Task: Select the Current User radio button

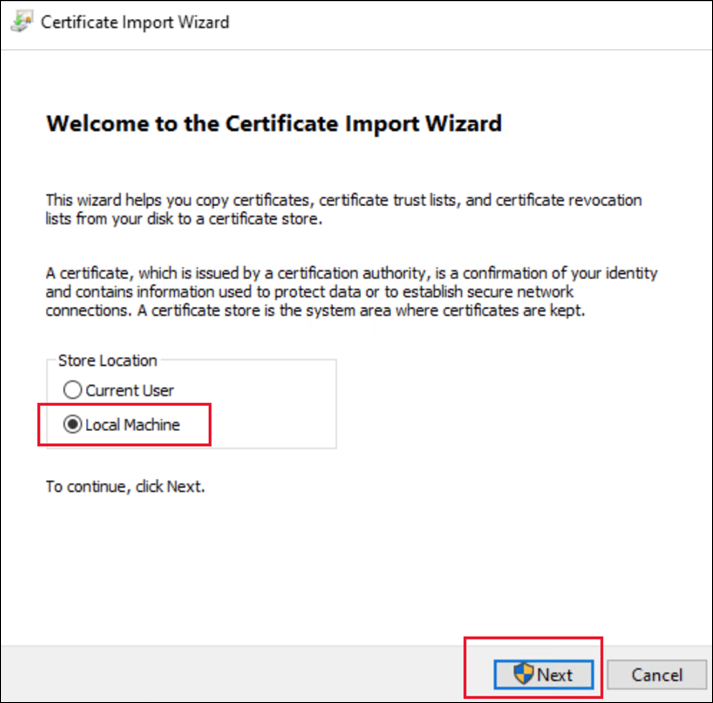Action: pos(72,391)
